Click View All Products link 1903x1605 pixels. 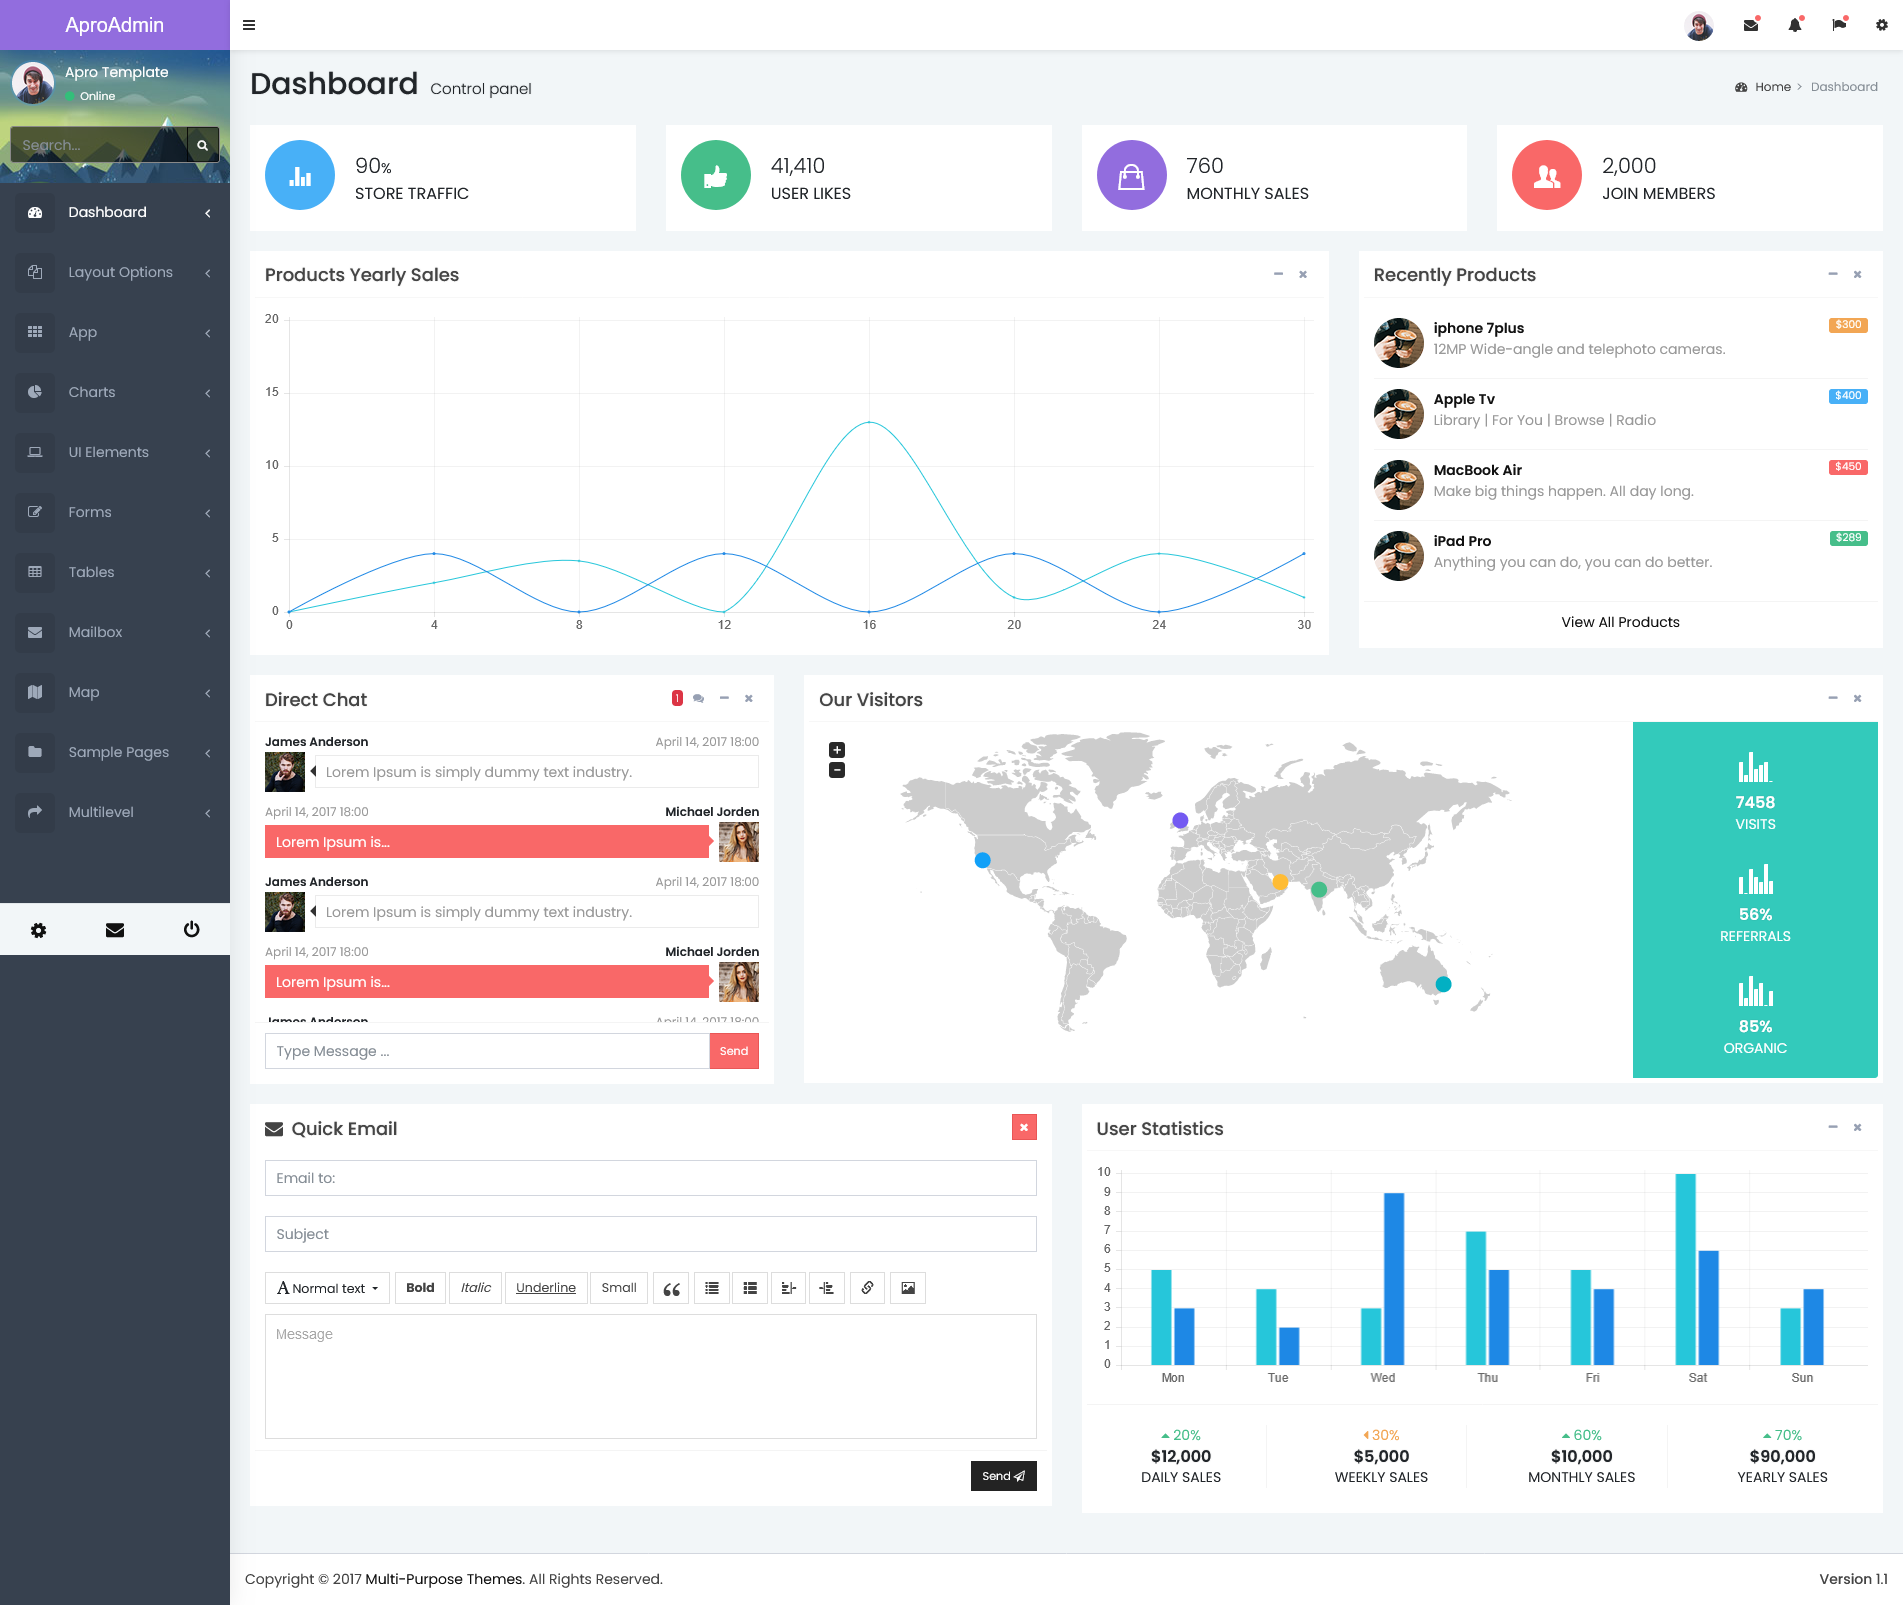click(1620, 622)
